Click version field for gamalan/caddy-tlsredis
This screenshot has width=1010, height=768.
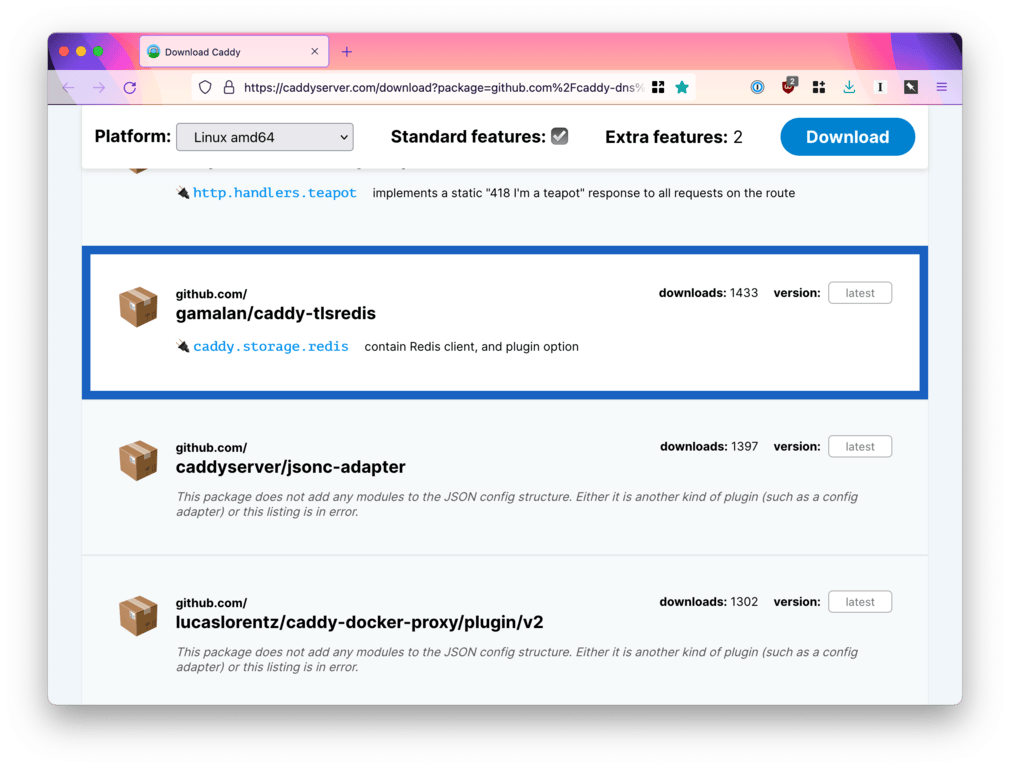pos(859,293)
